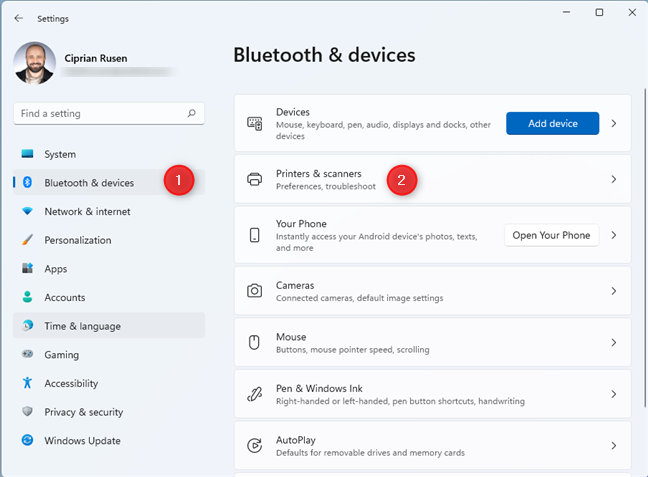Click the Accessibility figure icon
Screen dimensions: 648x477
click(x=27, y=383)
